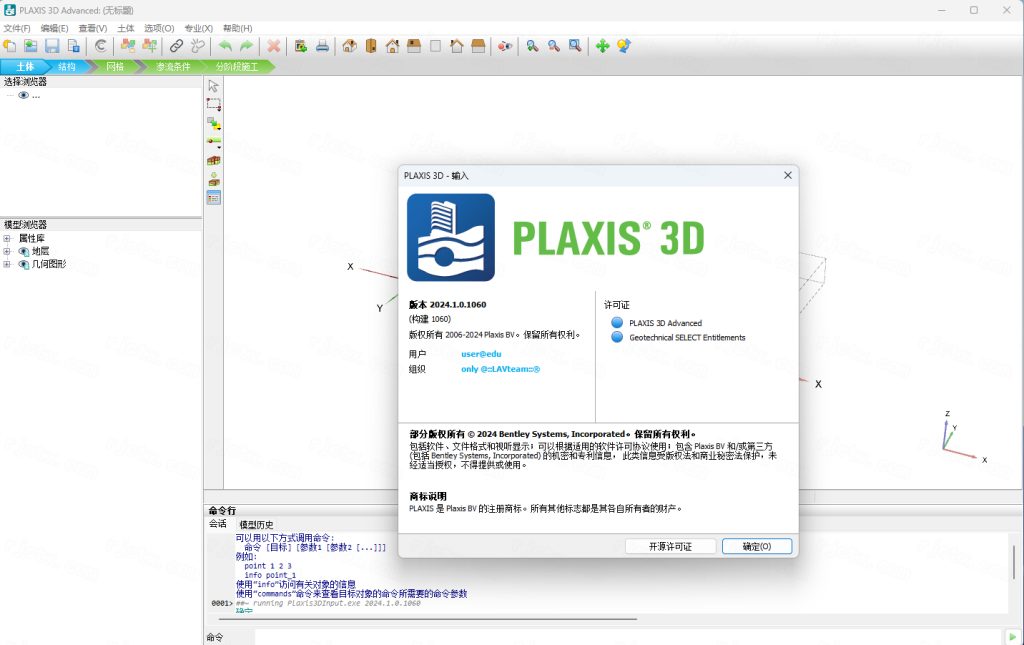
Task: Click the New project toolbar icon
Action: pos(10,46)
